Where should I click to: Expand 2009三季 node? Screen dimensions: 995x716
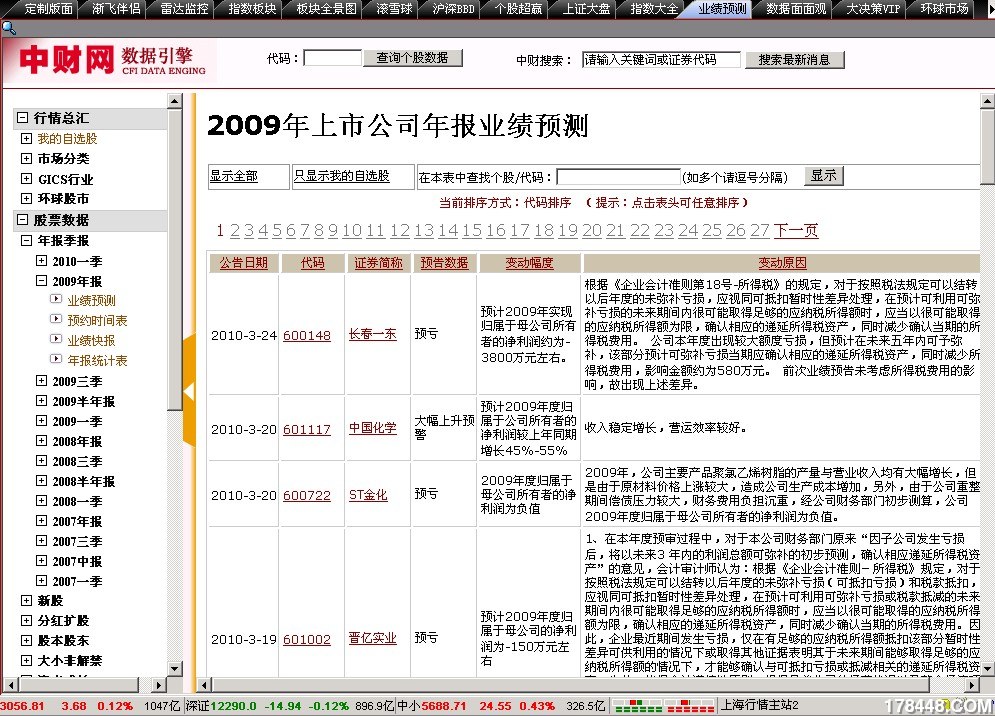click(41, 381)
